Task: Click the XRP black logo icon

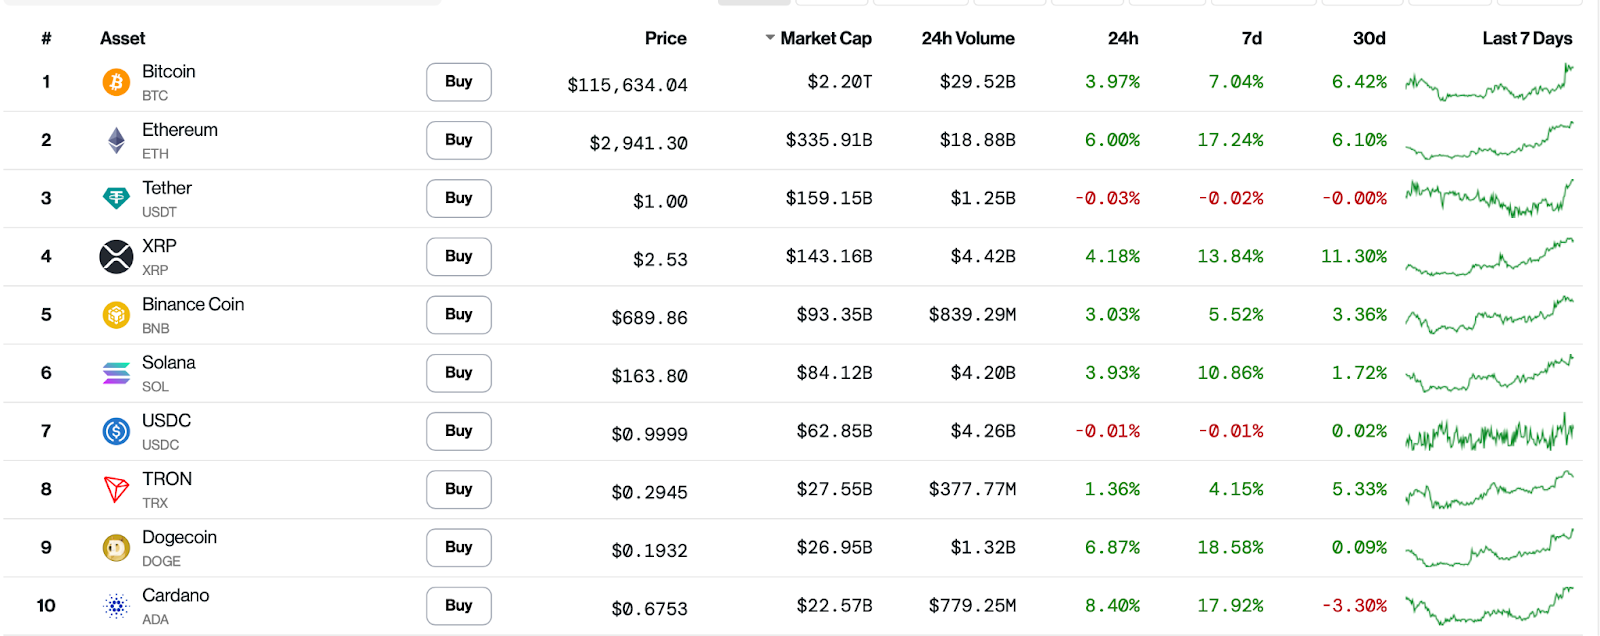Action: coord(116,257)
